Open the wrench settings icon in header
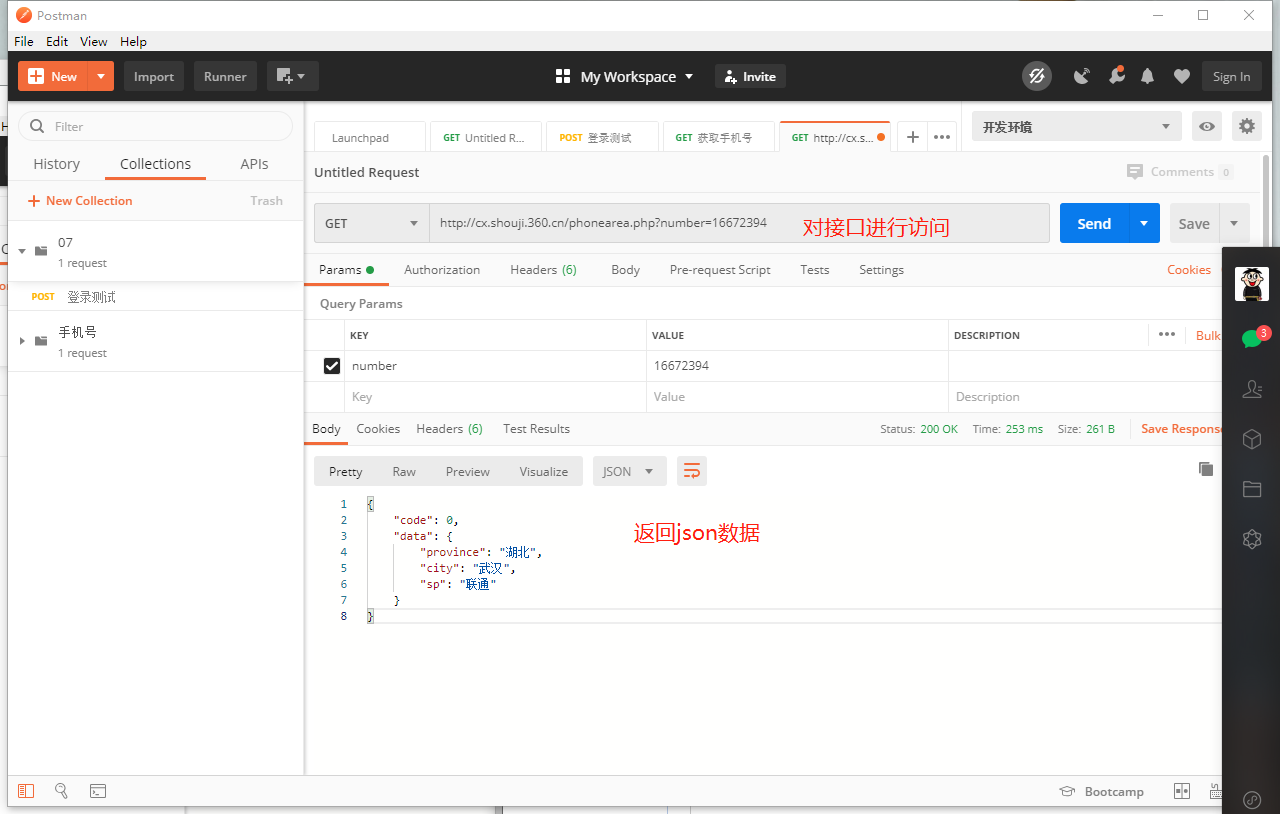This screenshot has height=814, width=1280. coord(1116,76)
